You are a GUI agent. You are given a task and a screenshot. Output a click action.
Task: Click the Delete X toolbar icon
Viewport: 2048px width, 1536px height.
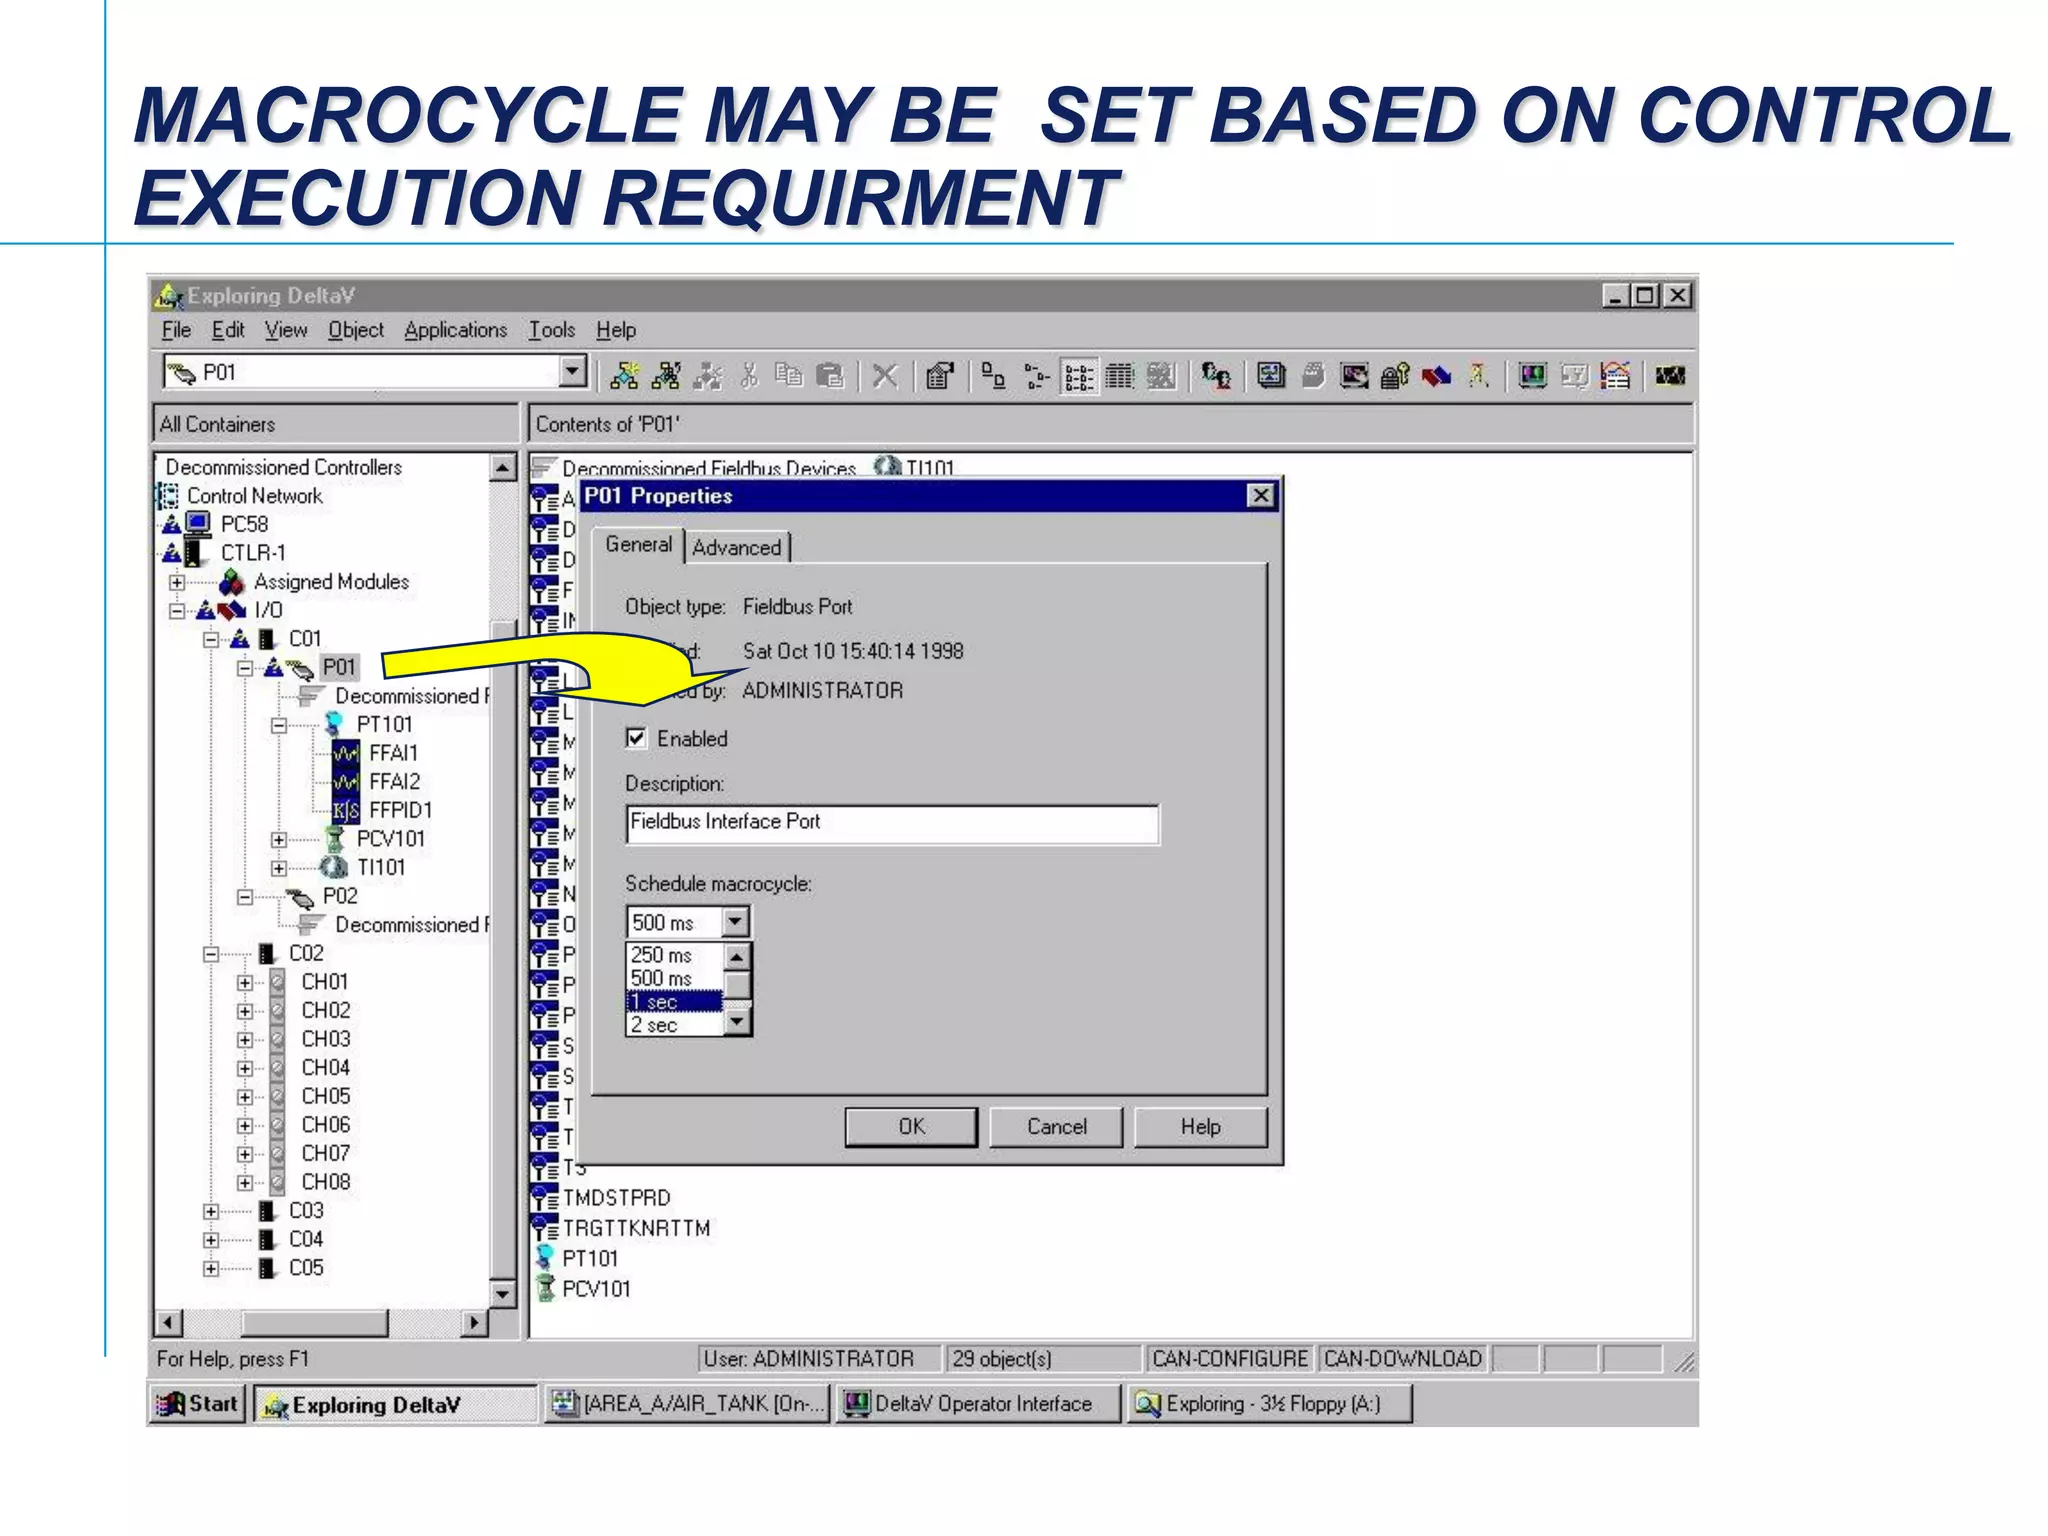(x=885, y=376)
